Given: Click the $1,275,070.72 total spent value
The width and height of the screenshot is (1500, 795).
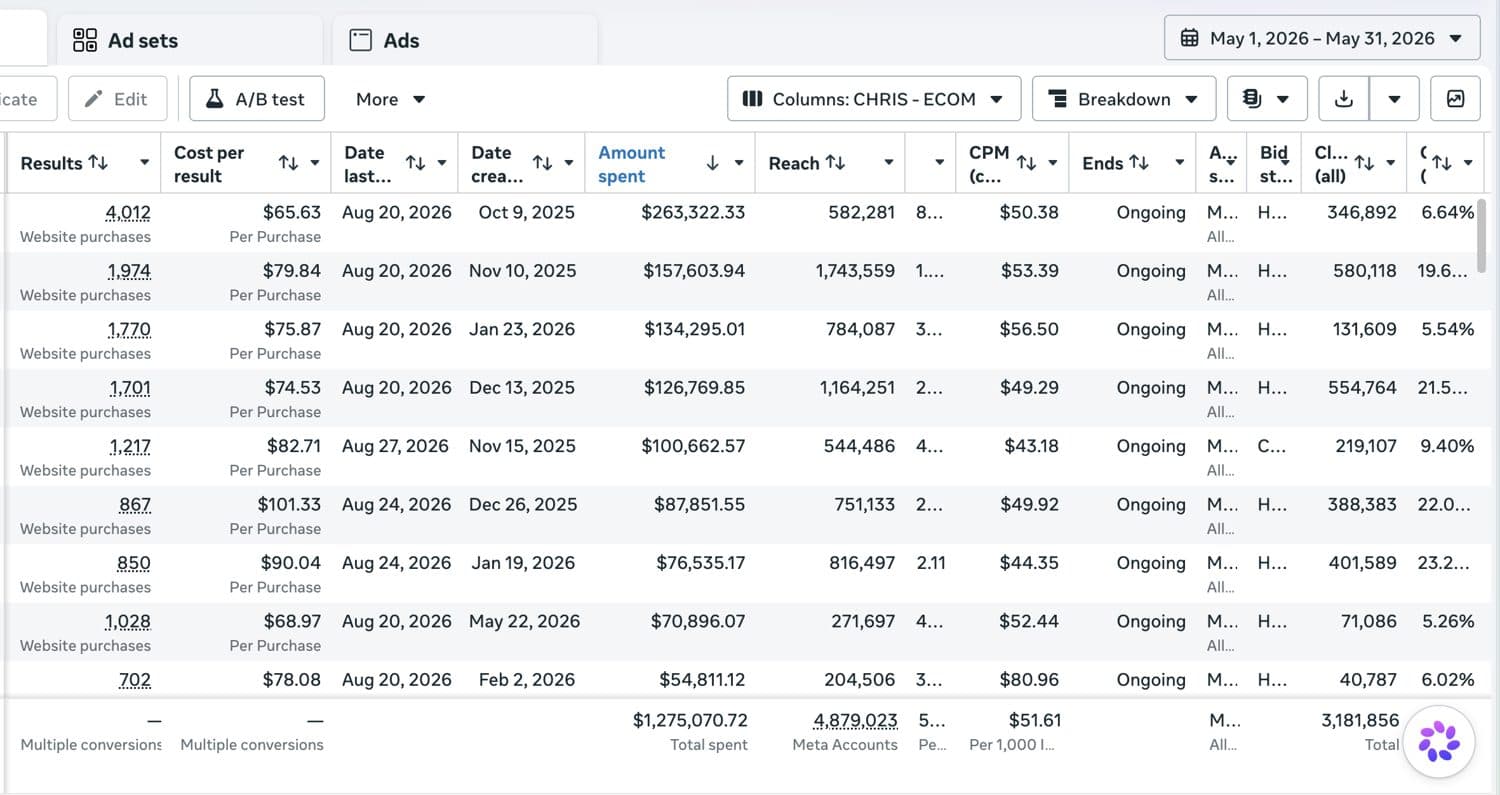Looking at the screenshot, I should point(690,720).
